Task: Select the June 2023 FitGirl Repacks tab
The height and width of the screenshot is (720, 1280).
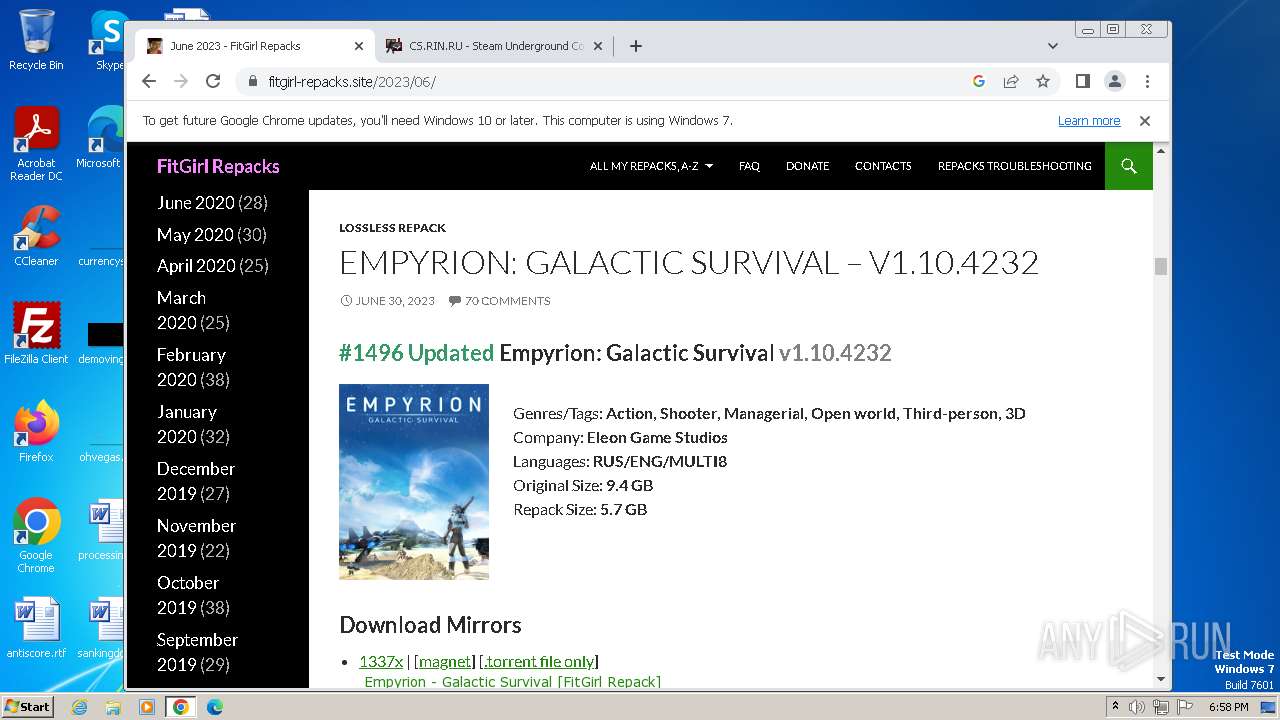Action: 255,46
